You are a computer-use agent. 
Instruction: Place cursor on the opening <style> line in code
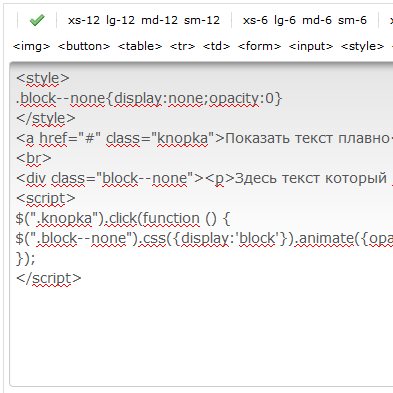[x=43, y=78]
